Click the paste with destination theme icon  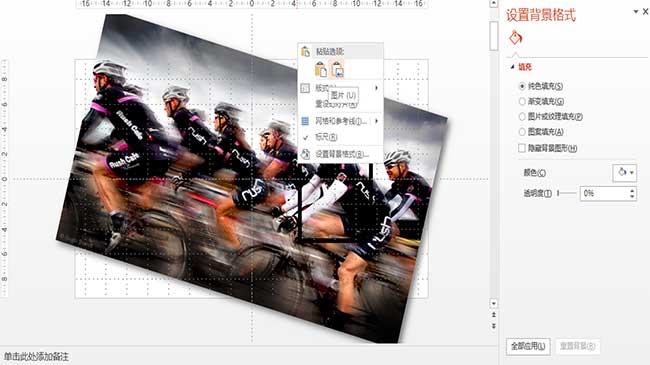(321, 69)
